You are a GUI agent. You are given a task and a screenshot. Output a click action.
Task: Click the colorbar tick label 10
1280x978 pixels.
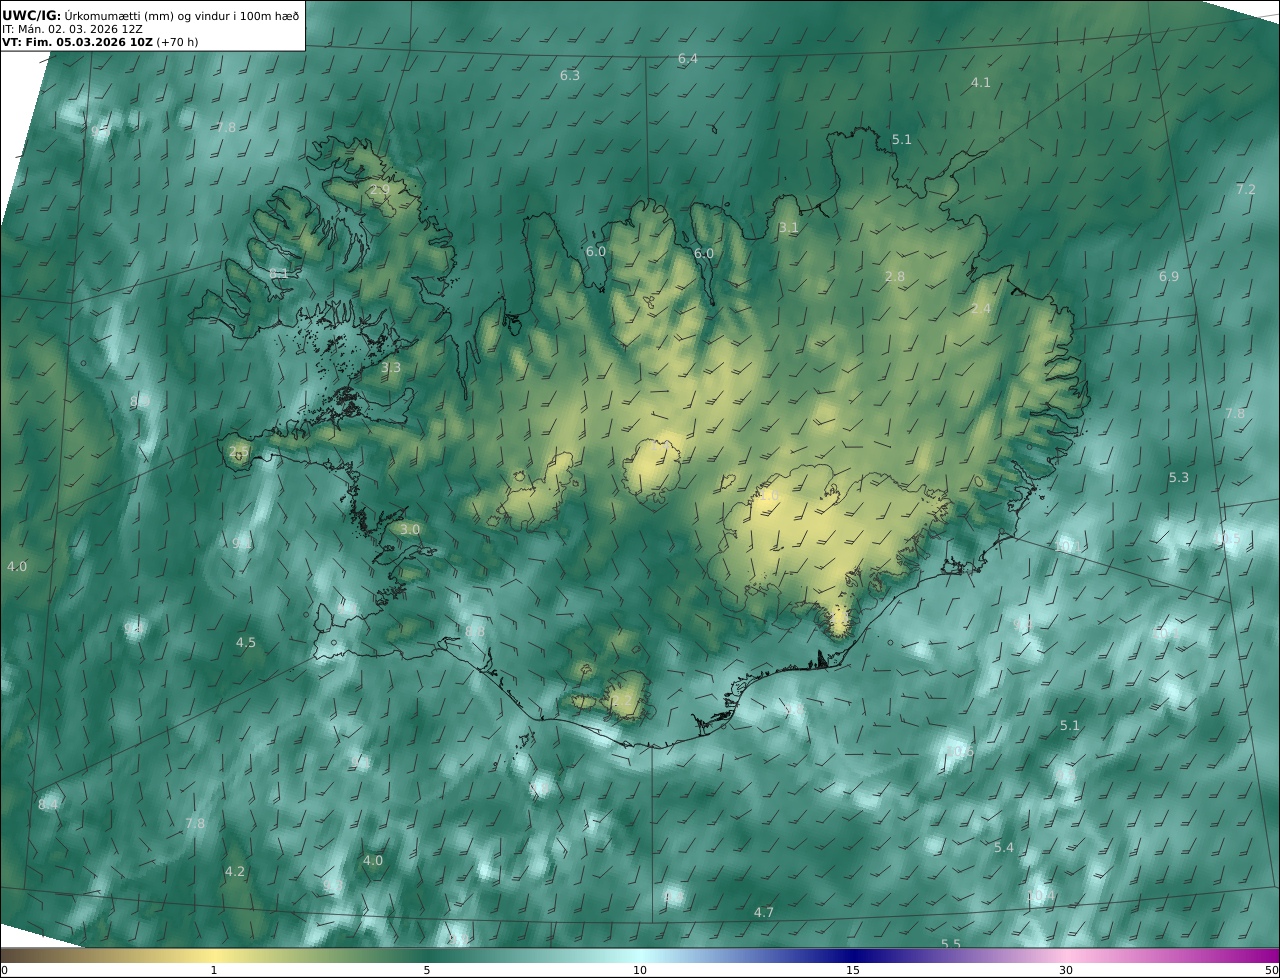click(x=640, y=970)
